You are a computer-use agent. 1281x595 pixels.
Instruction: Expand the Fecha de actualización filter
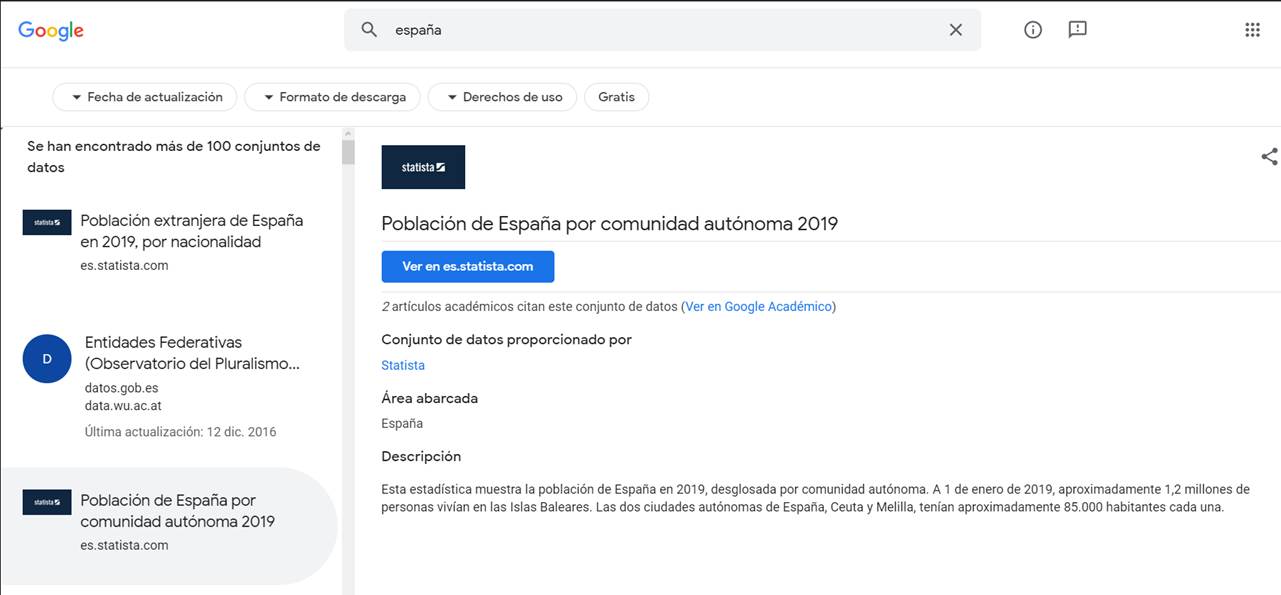[145, 97]
